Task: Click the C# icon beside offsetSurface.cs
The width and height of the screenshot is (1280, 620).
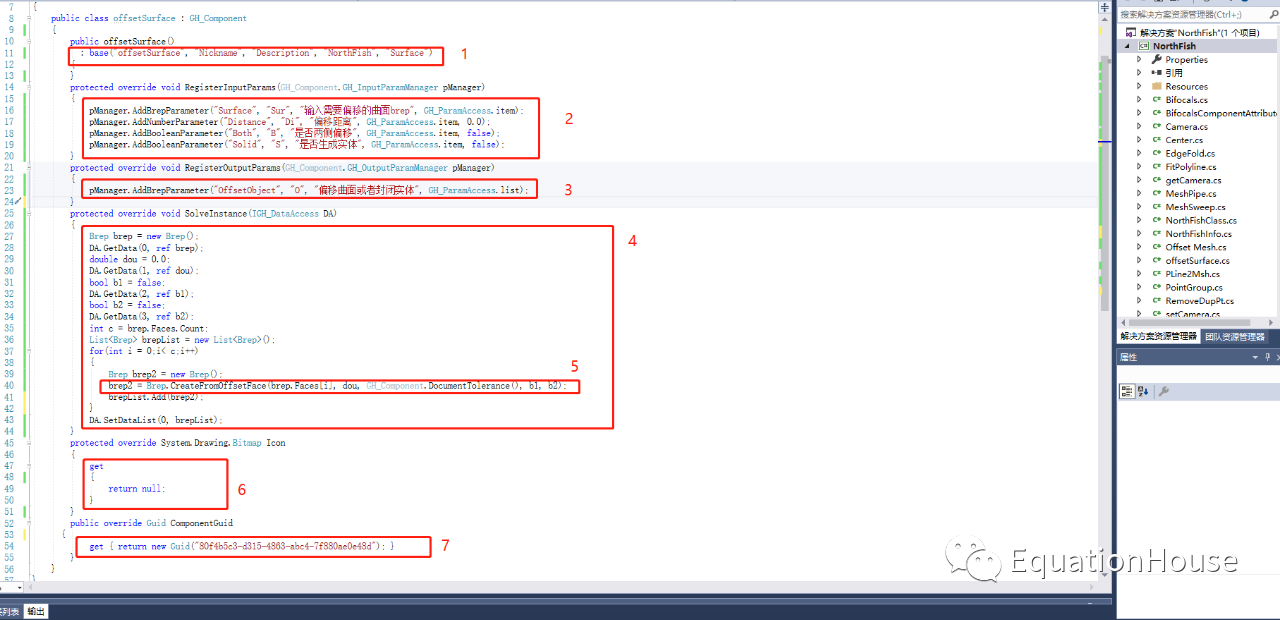Action: coord(1156,260)
